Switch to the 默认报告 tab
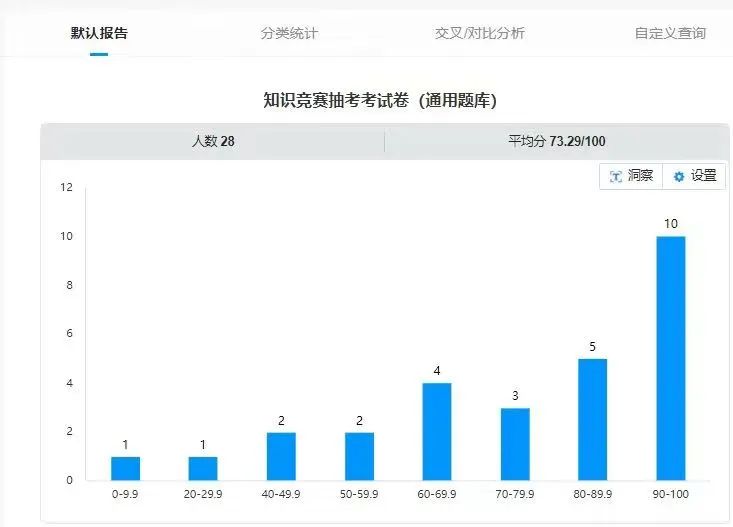 coord(99,33)
